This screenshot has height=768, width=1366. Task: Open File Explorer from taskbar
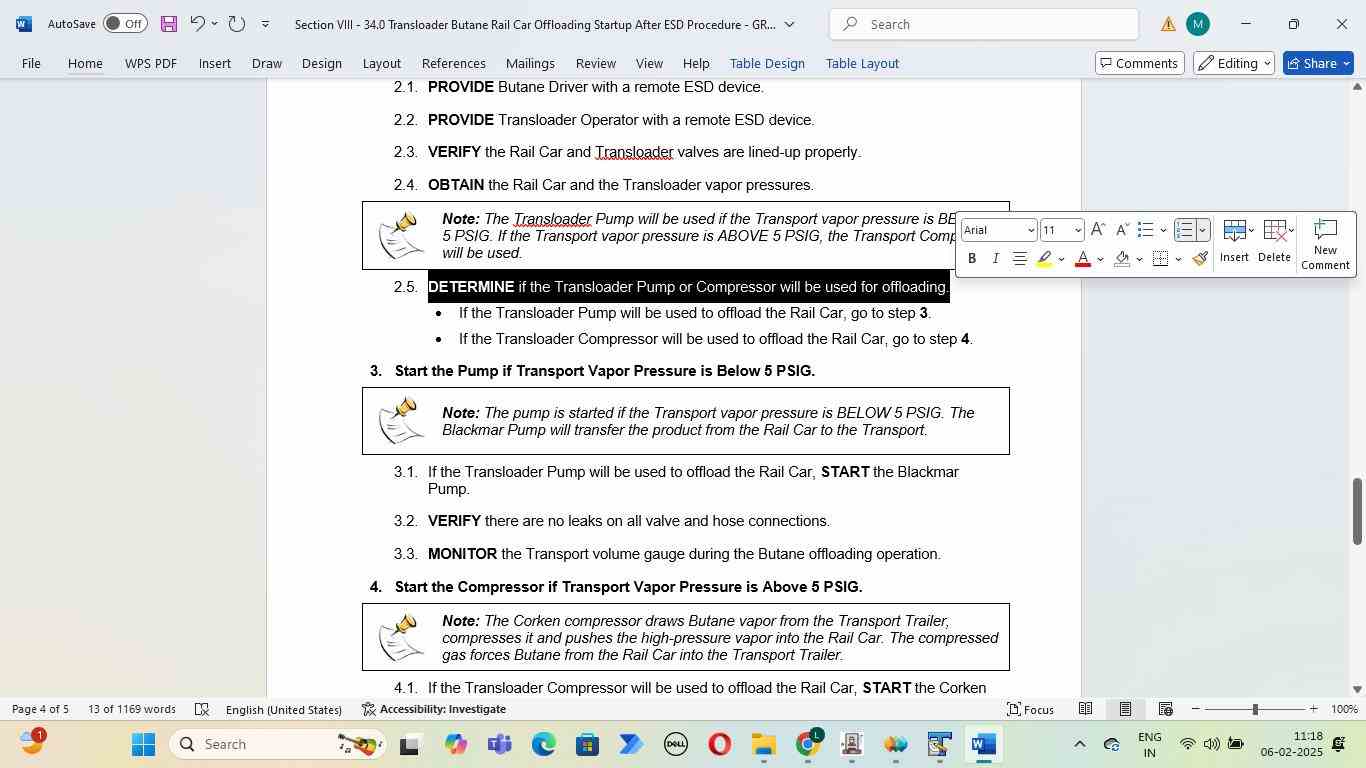(x=764, y=744)
